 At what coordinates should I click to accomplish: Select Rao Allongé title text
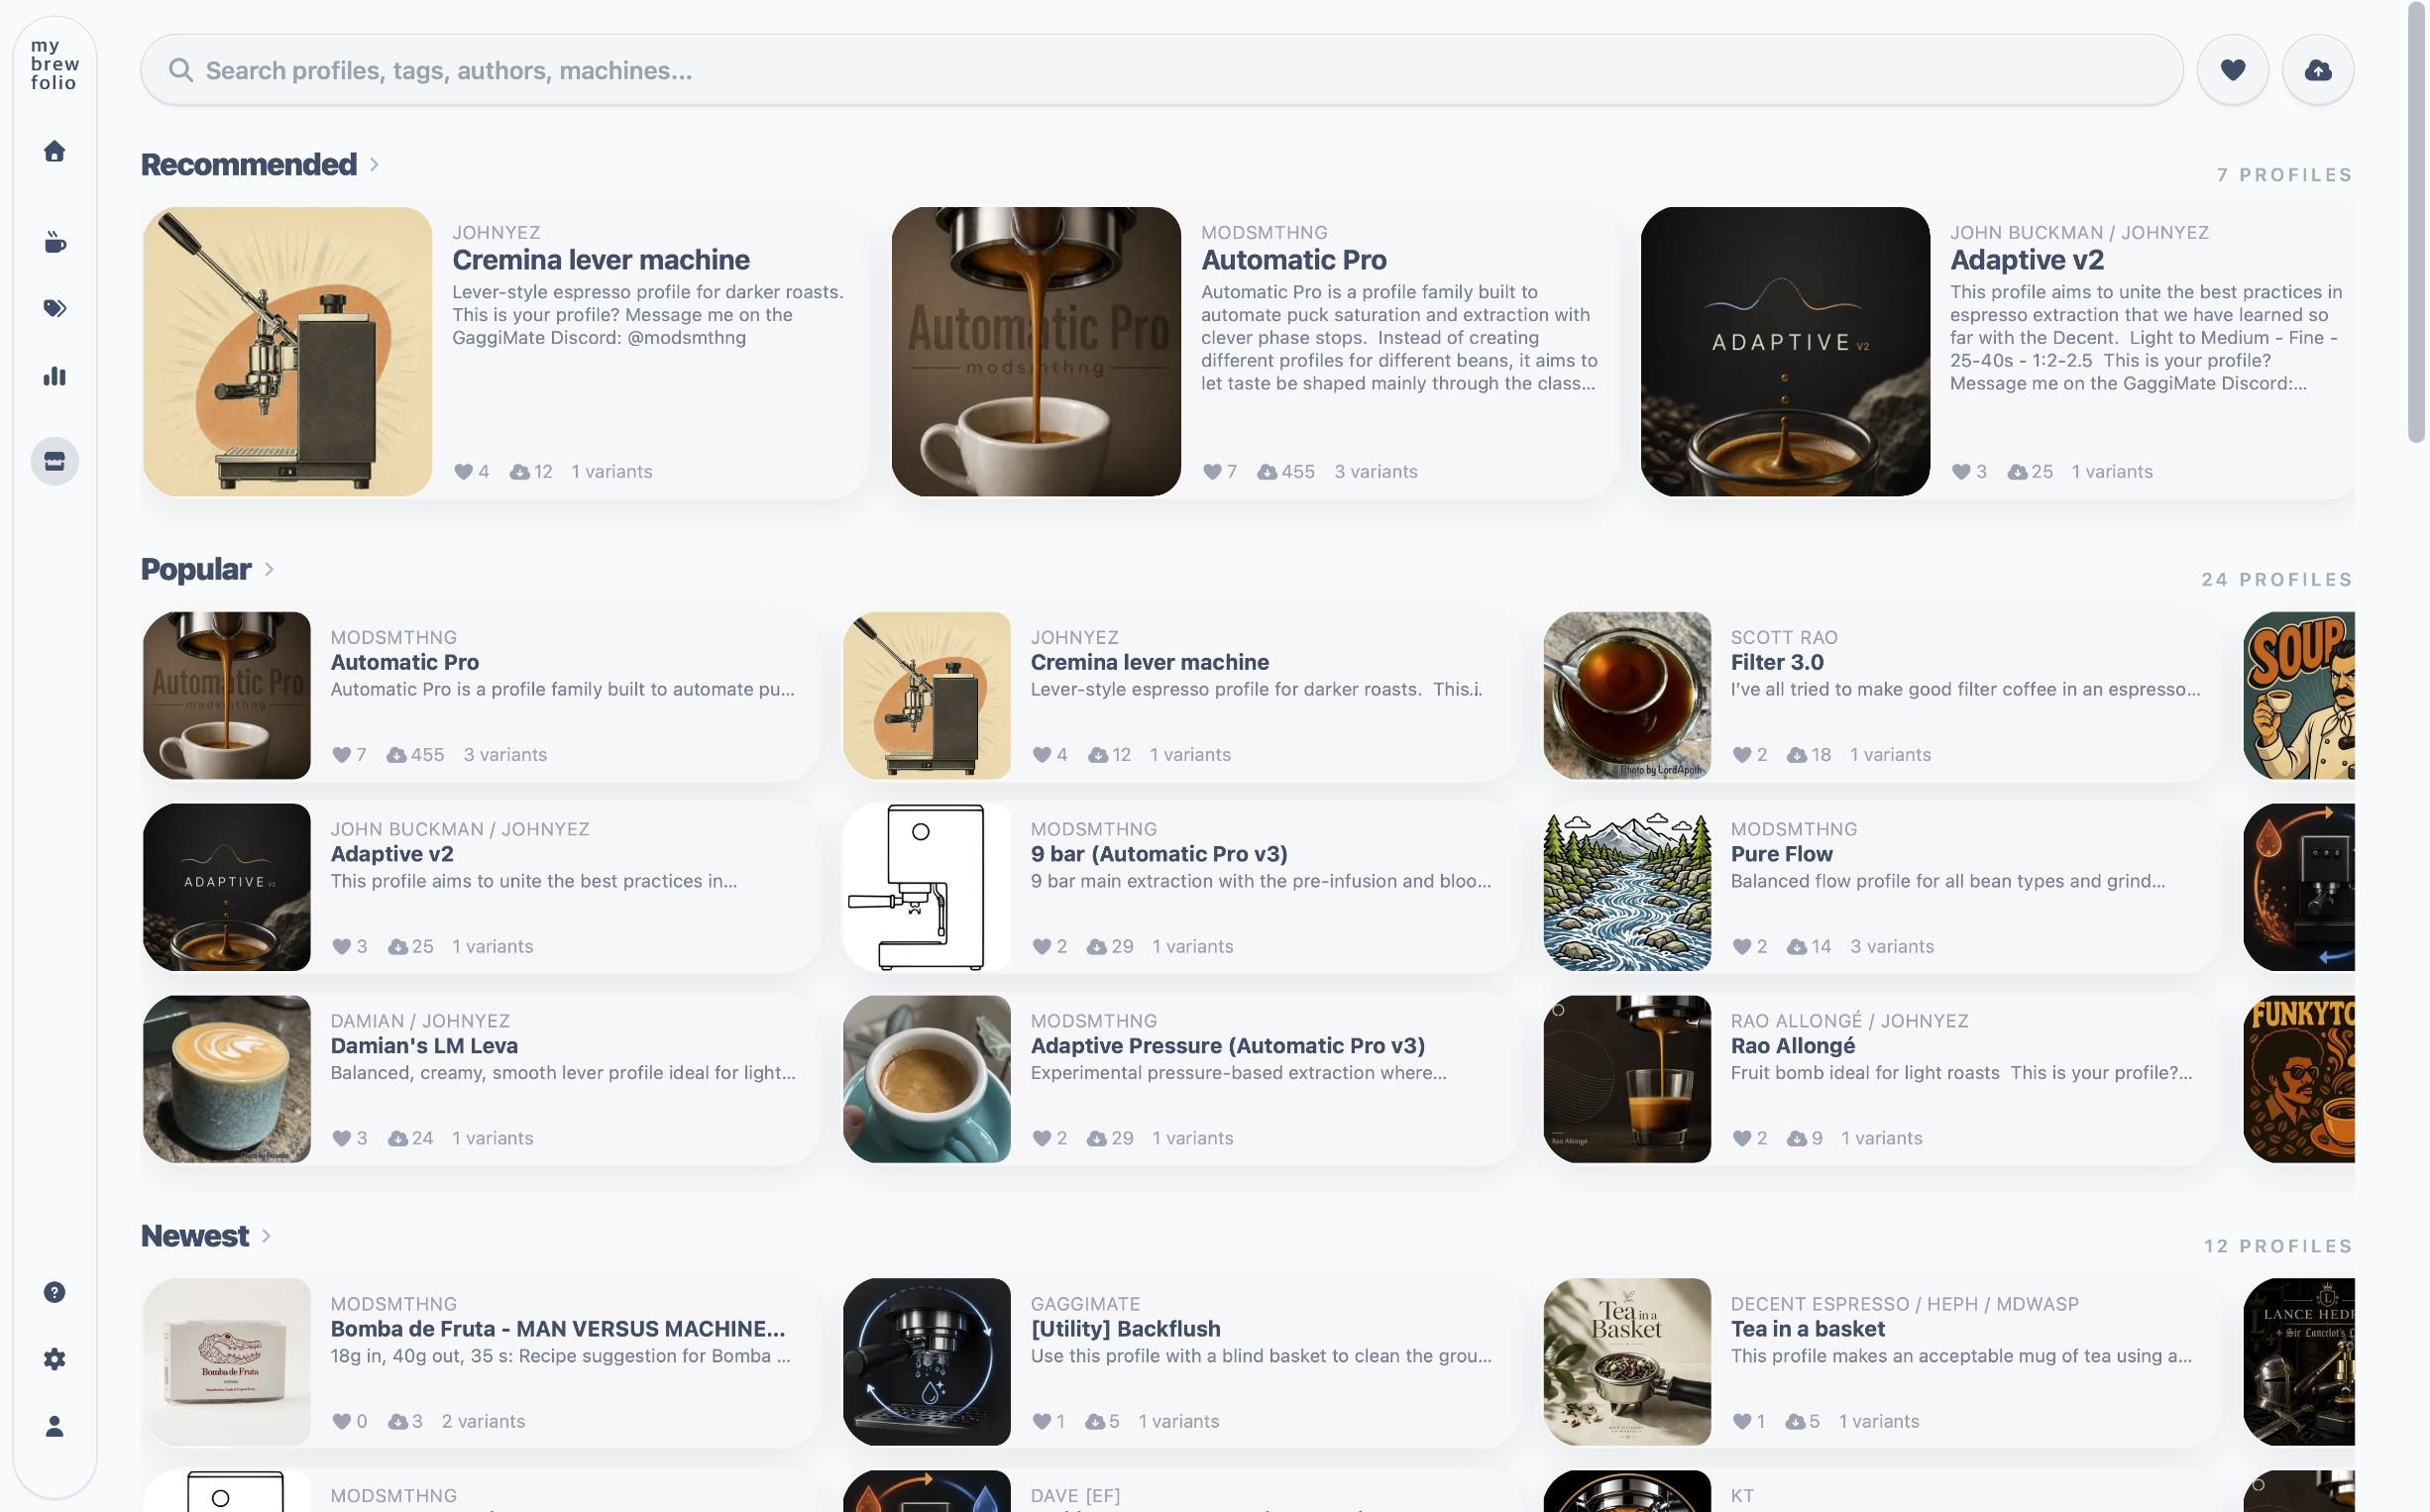(x=1792, y=1046)
